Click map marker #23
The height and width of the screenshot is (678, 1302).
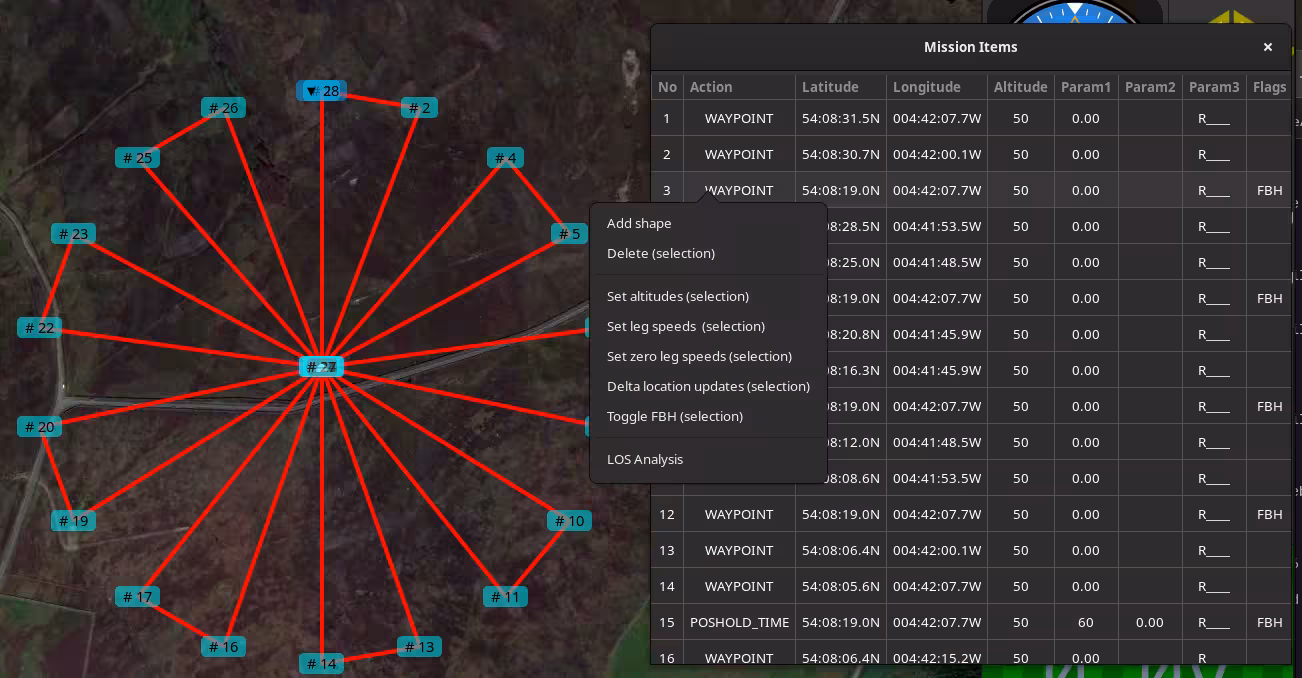click(73, 234)
